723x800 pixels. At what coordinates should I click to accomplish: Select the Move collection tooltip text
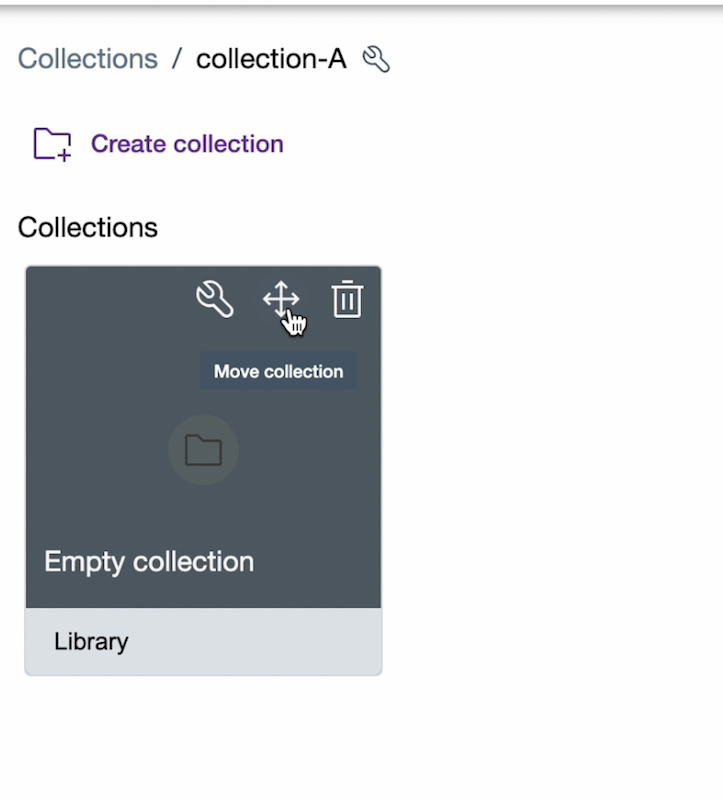[x=278, y=371]
